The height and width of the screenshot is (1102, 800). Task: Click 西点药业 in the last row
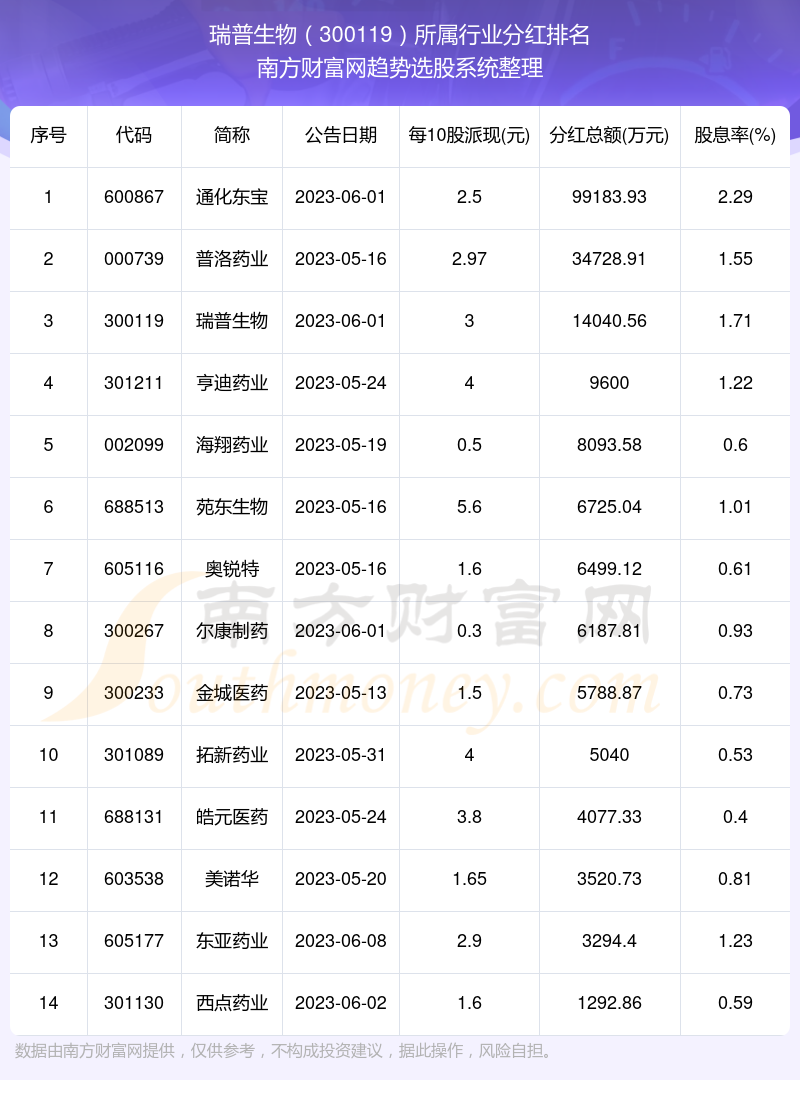(x=232, y=1003)
